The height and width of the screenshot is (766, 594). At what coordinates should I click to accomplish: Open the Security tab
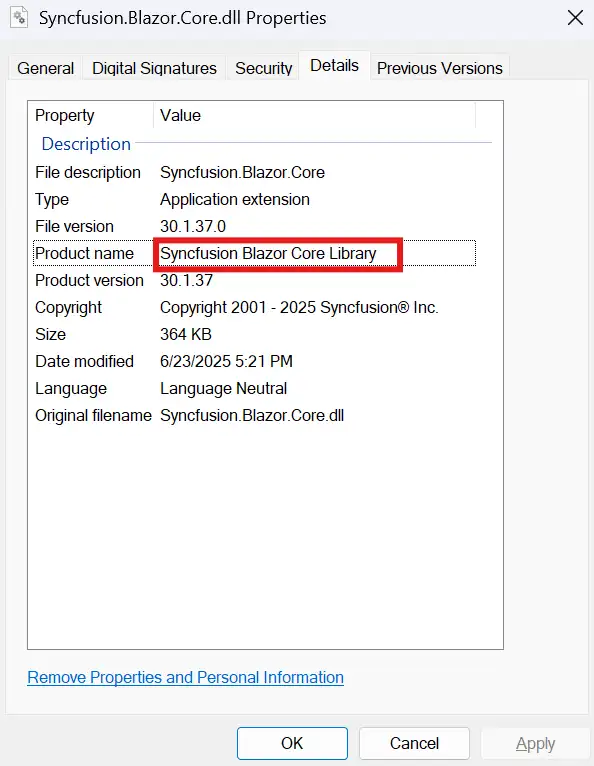coord(263,68)
